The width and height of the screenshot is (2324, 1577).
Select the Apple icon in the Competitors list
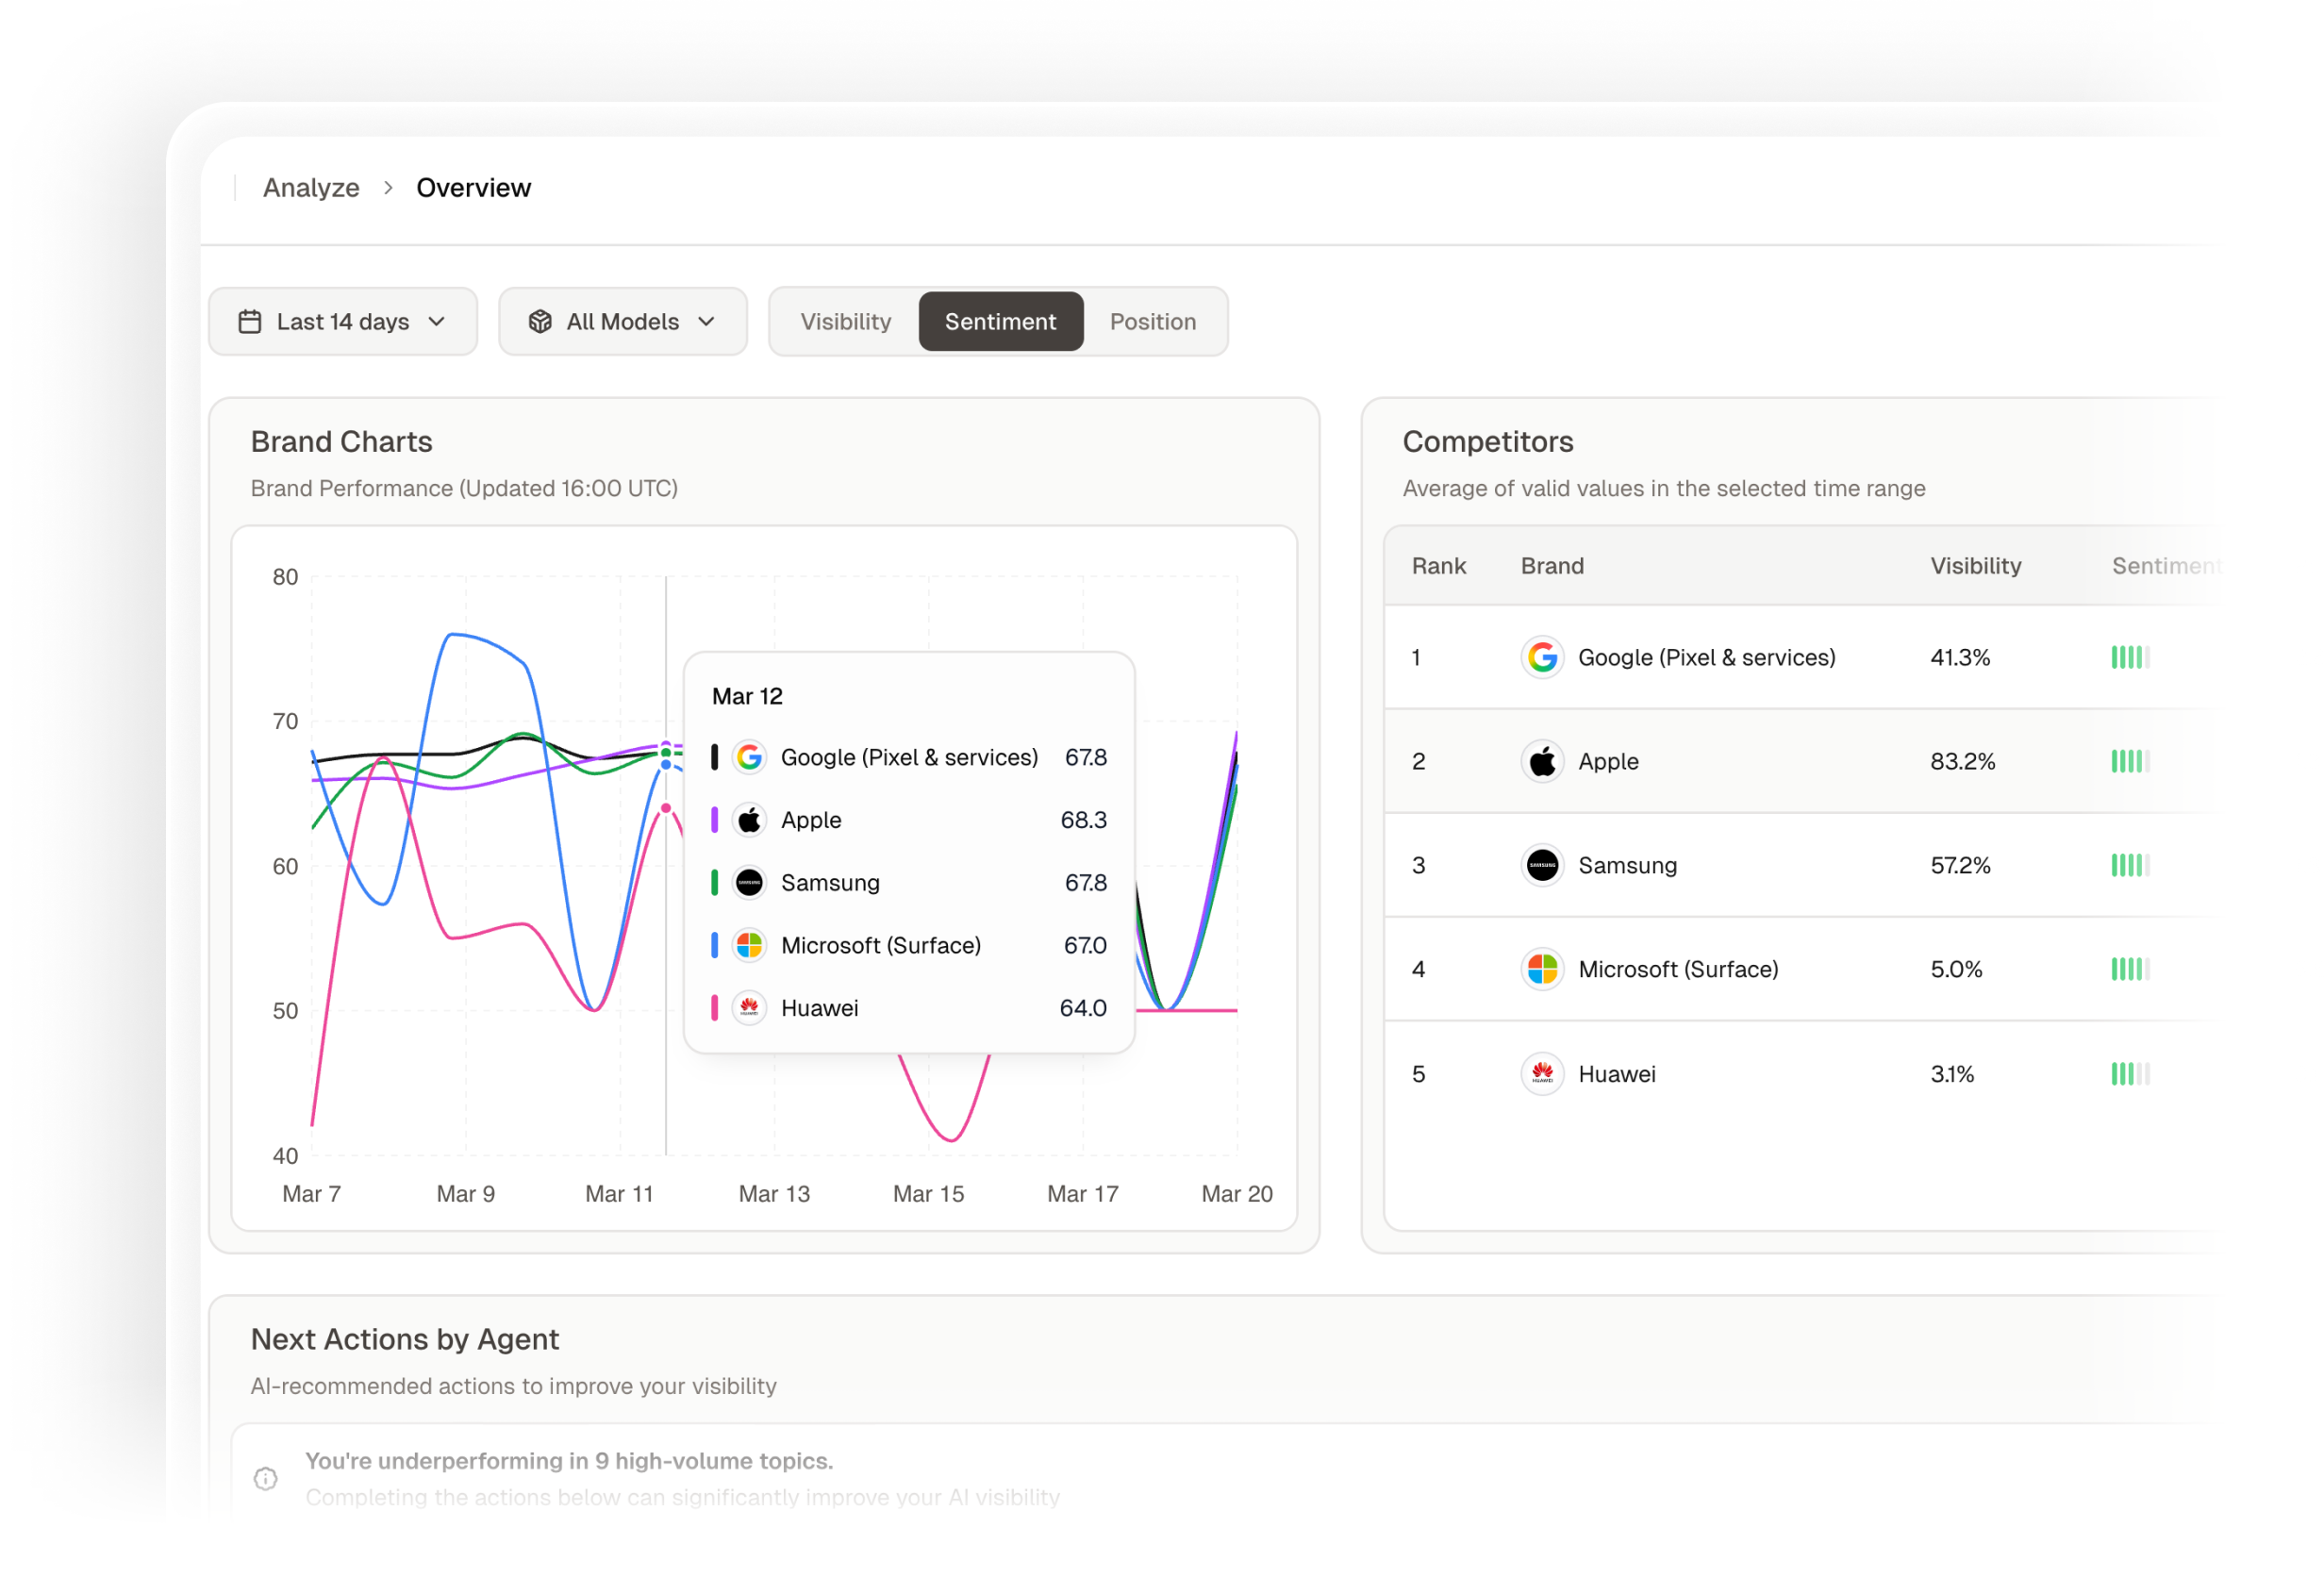1542,761
